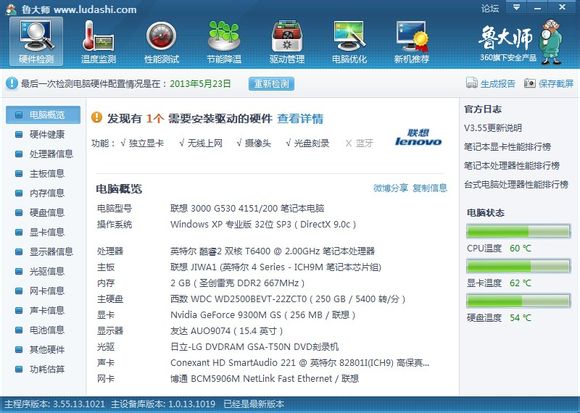Open the 硬件检测 hardware detection toolbar icon

[36, 41]
